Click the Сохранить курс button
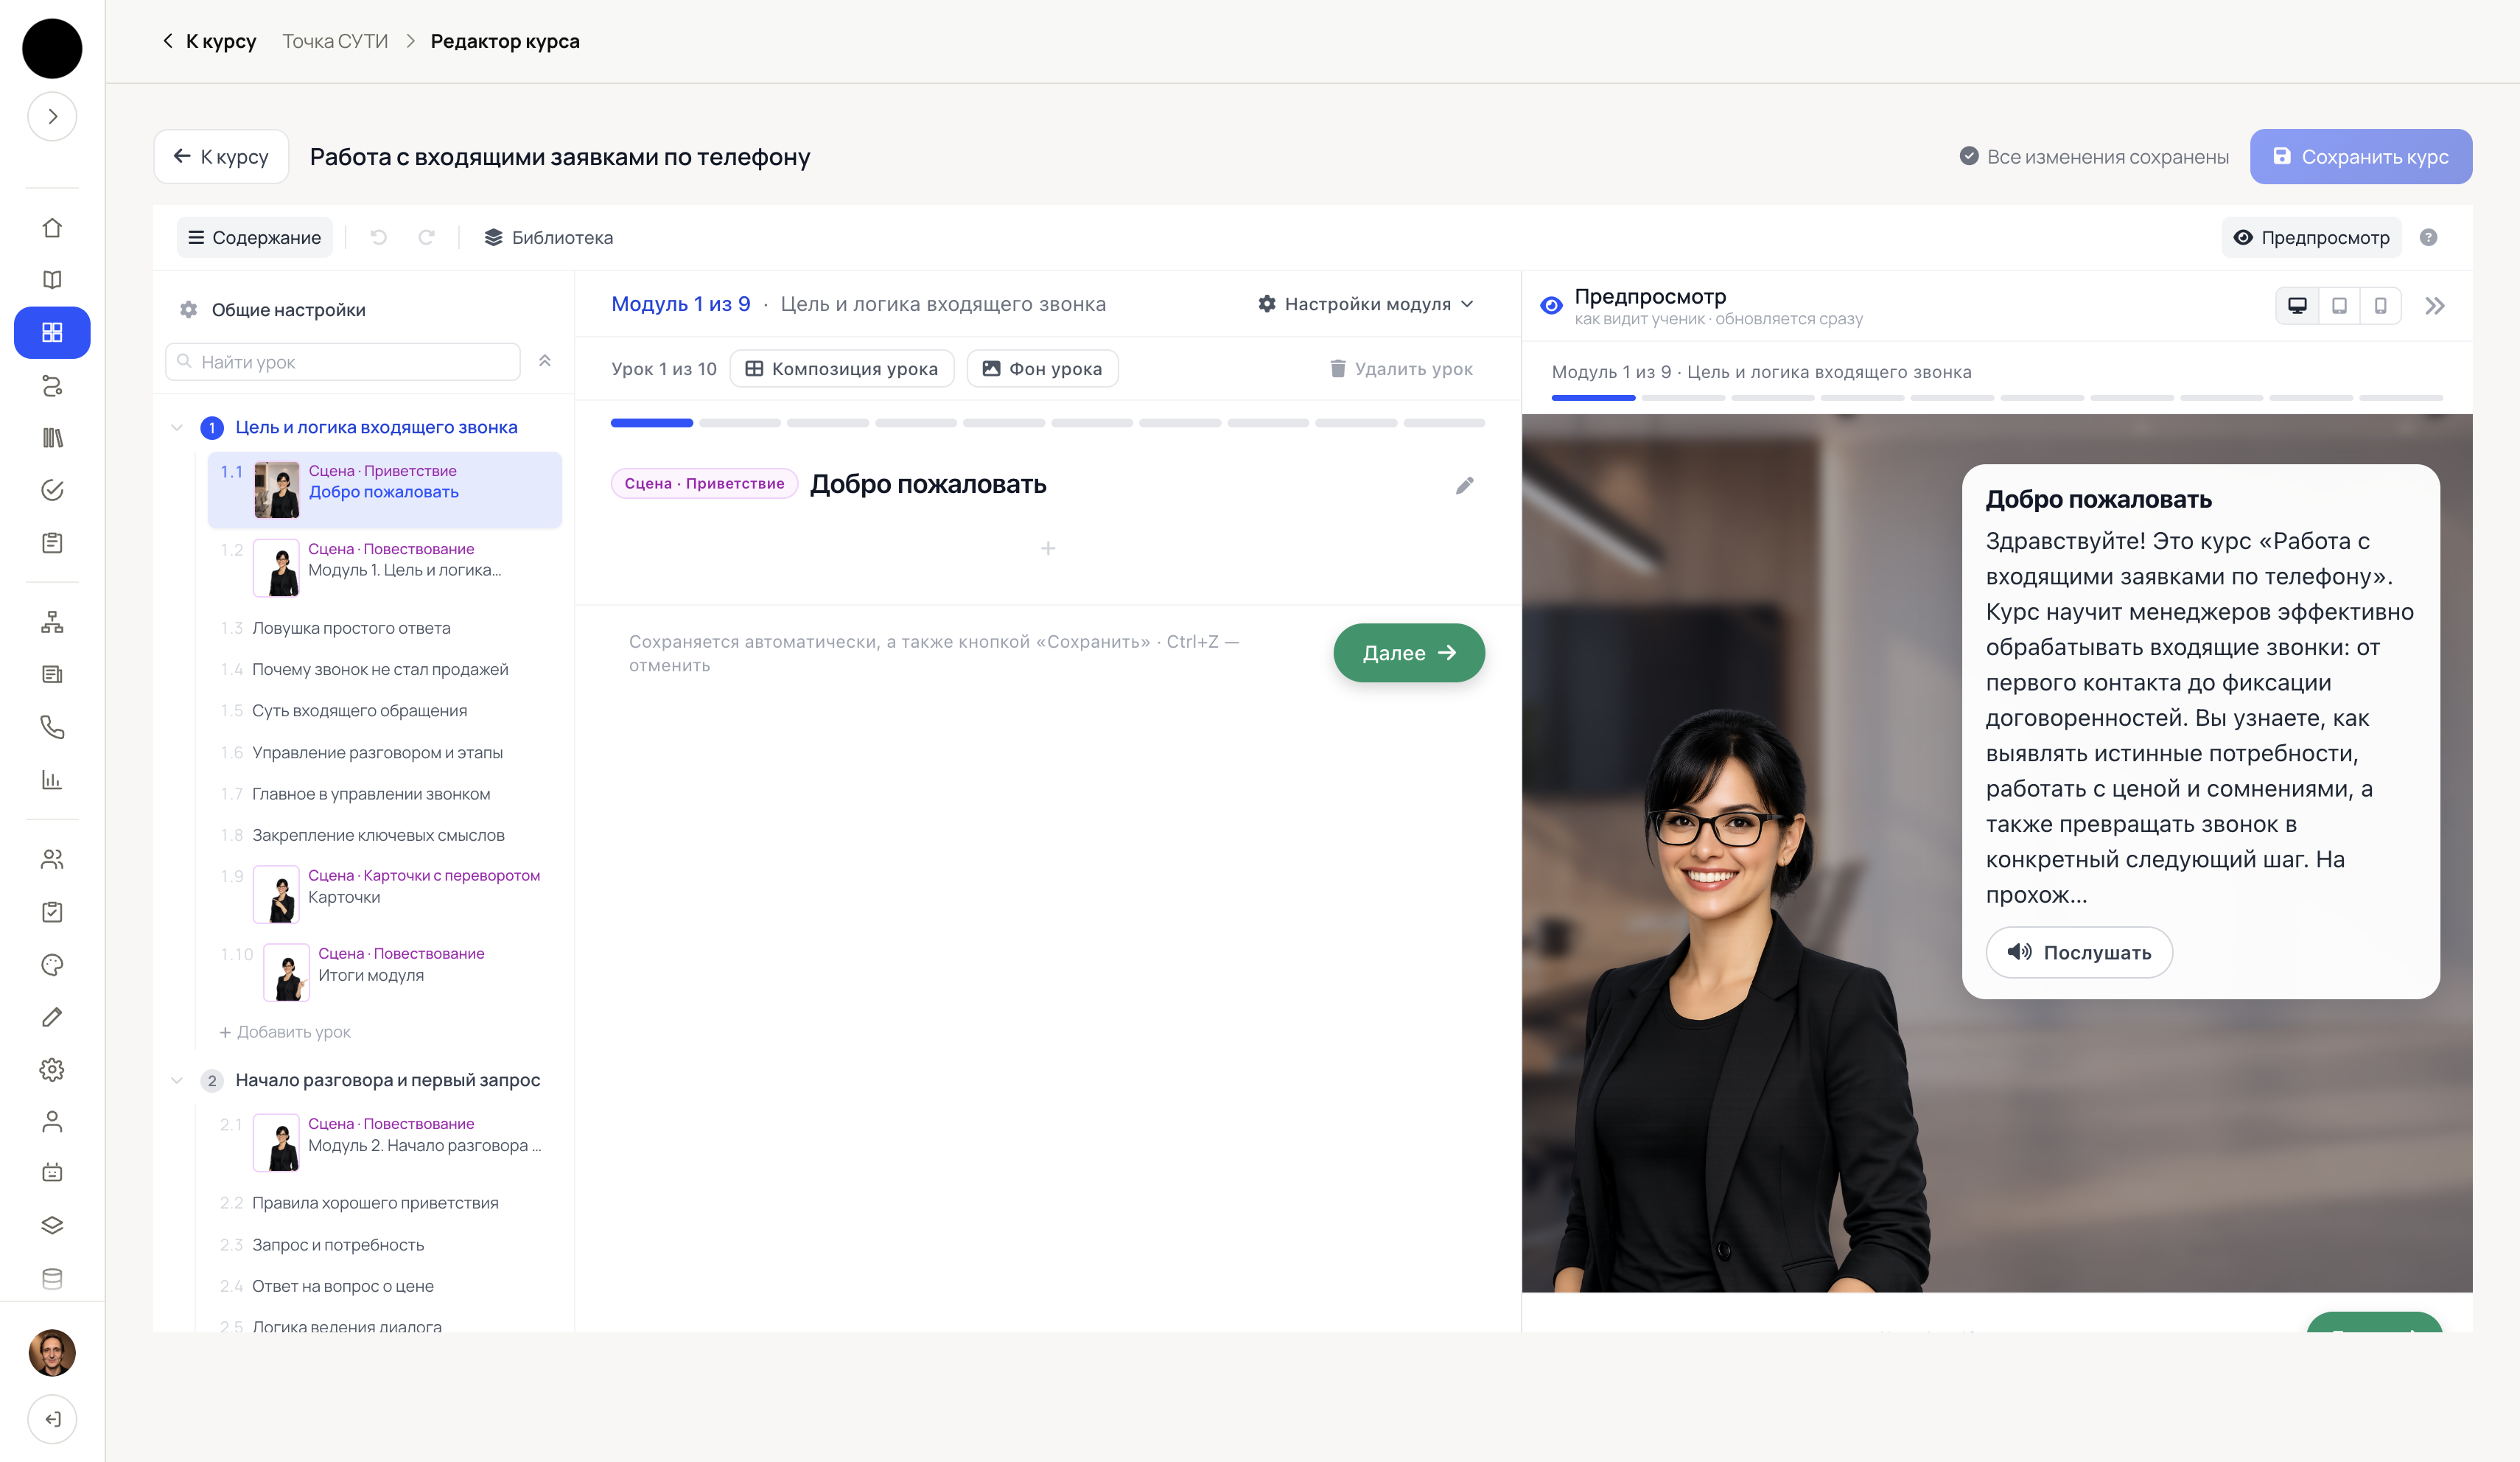The image size is (2520, 1462). tap(2361, 156)
